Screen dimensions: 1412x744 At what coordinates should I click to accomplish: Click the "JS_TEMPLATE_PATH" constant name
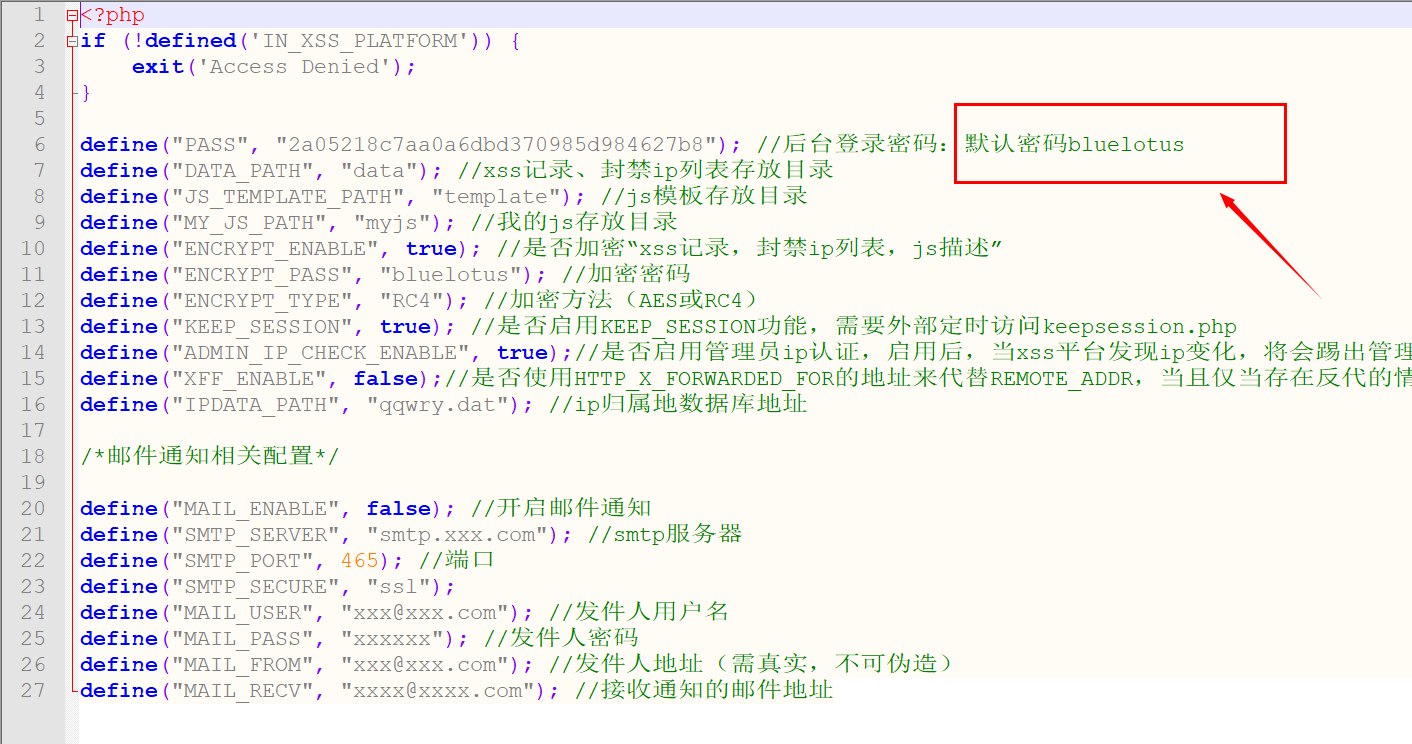click(289, 197)
